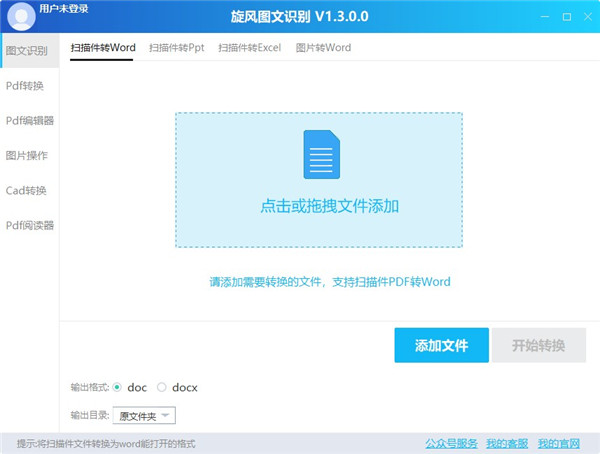Maximize the application window
600x454 pixels.
(x=566, y=17)
